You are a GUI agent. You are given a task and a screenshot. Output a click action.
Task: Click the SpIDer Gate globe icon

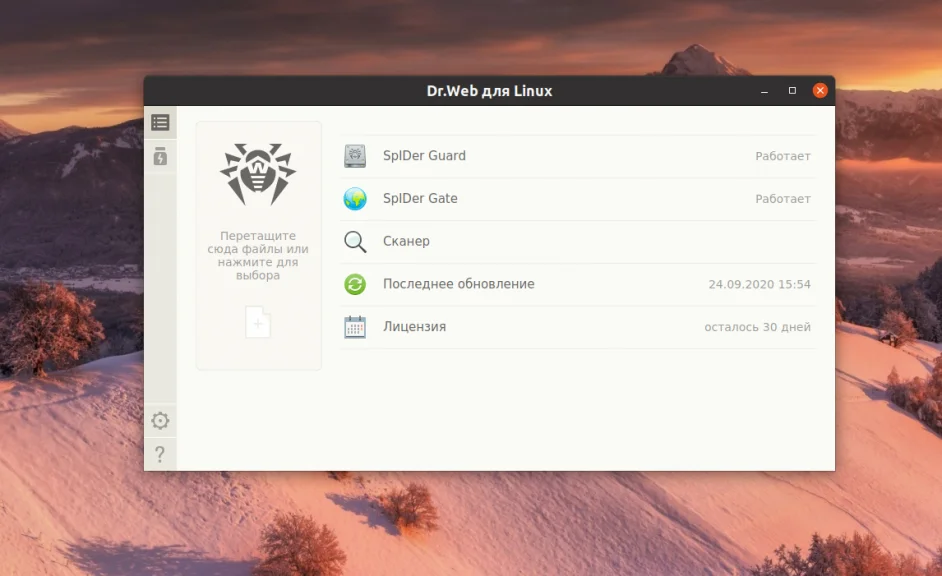pos(355,198)
